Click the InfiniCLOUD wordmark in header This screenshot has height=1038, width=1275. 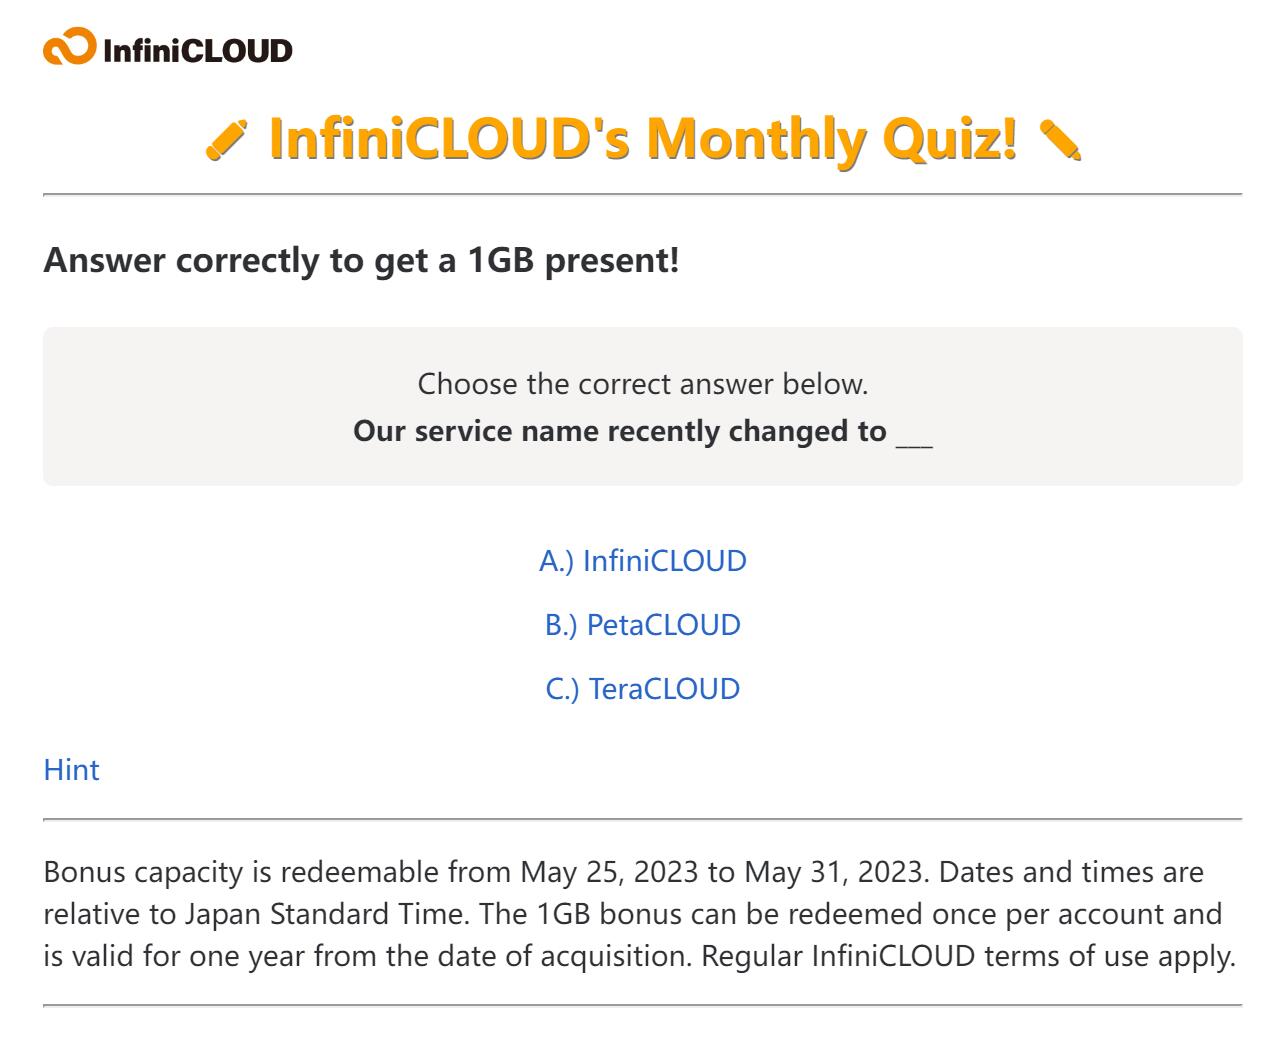click(197, 50)
